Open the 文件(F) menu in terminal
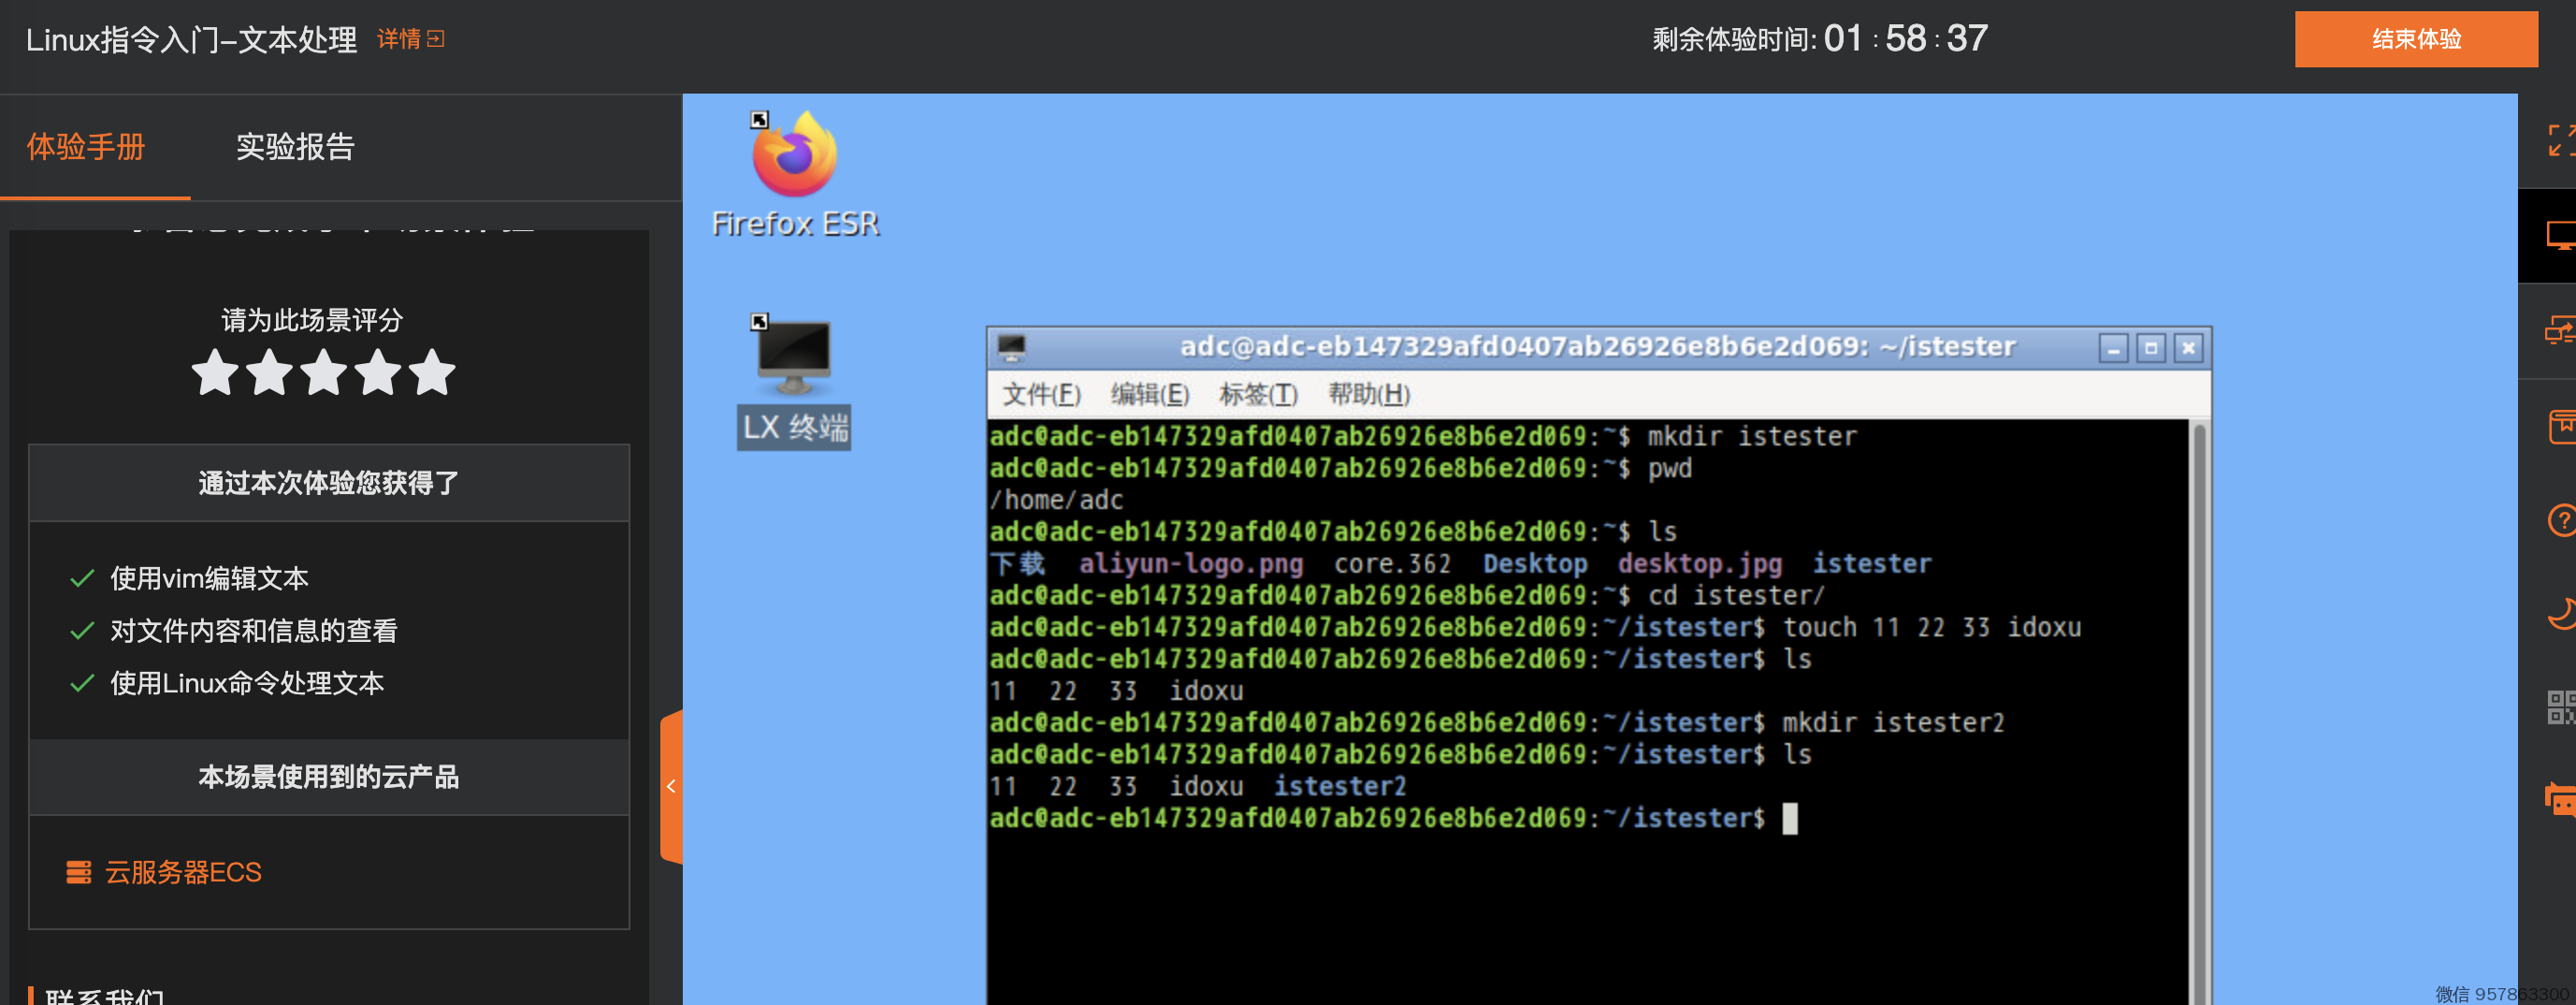The width and height of the screenshot is (2576, 1005). tap(1041, 395)
